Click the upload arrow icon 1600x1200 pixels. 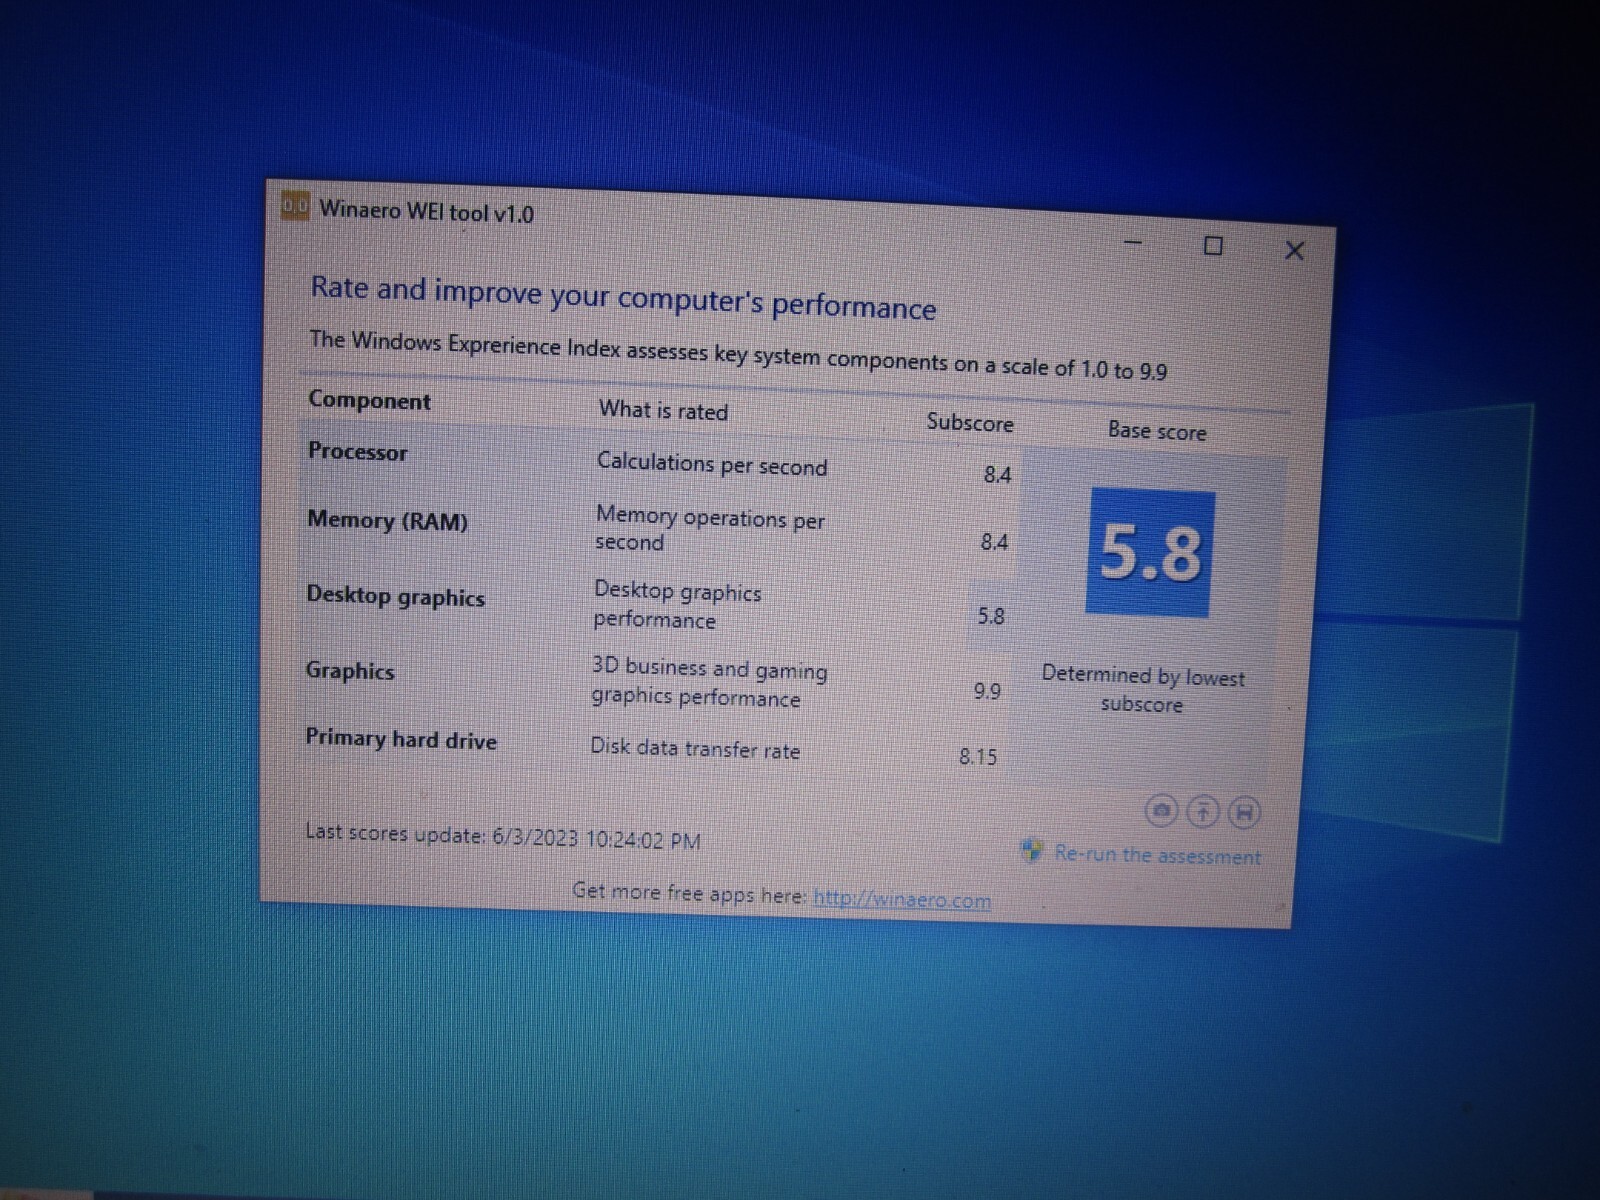click(x=1203, y=812)
